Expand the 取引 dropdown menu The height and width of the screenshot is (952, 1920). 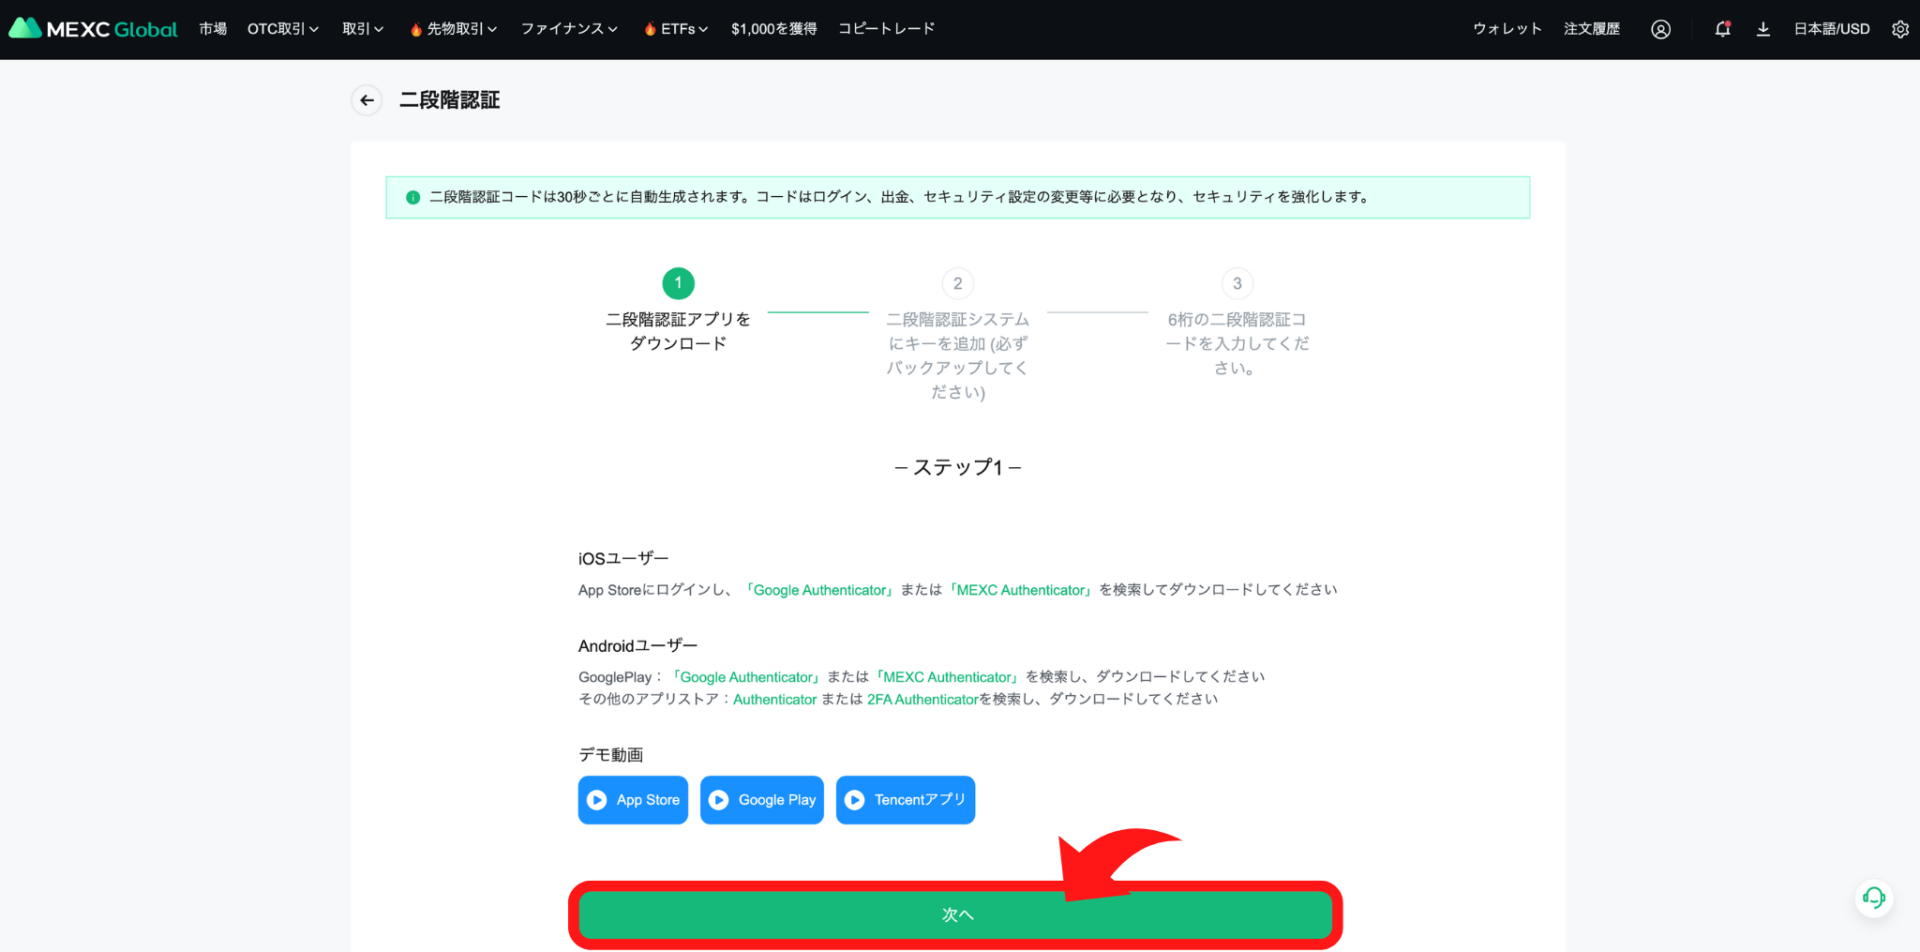(363, 29)
